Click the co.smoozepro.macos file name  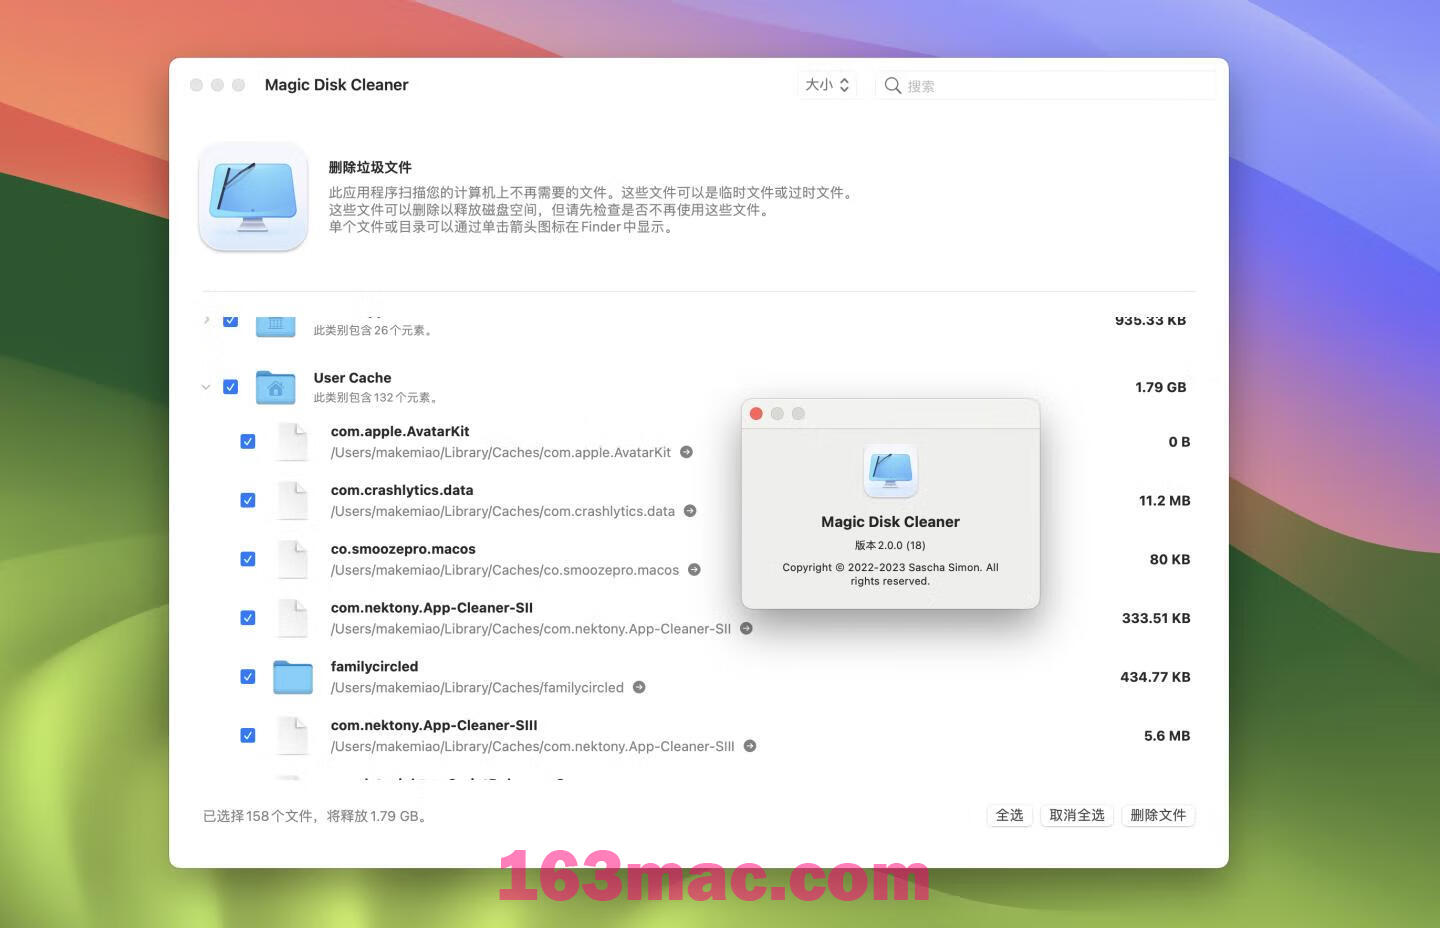click(x=403, y=549)
